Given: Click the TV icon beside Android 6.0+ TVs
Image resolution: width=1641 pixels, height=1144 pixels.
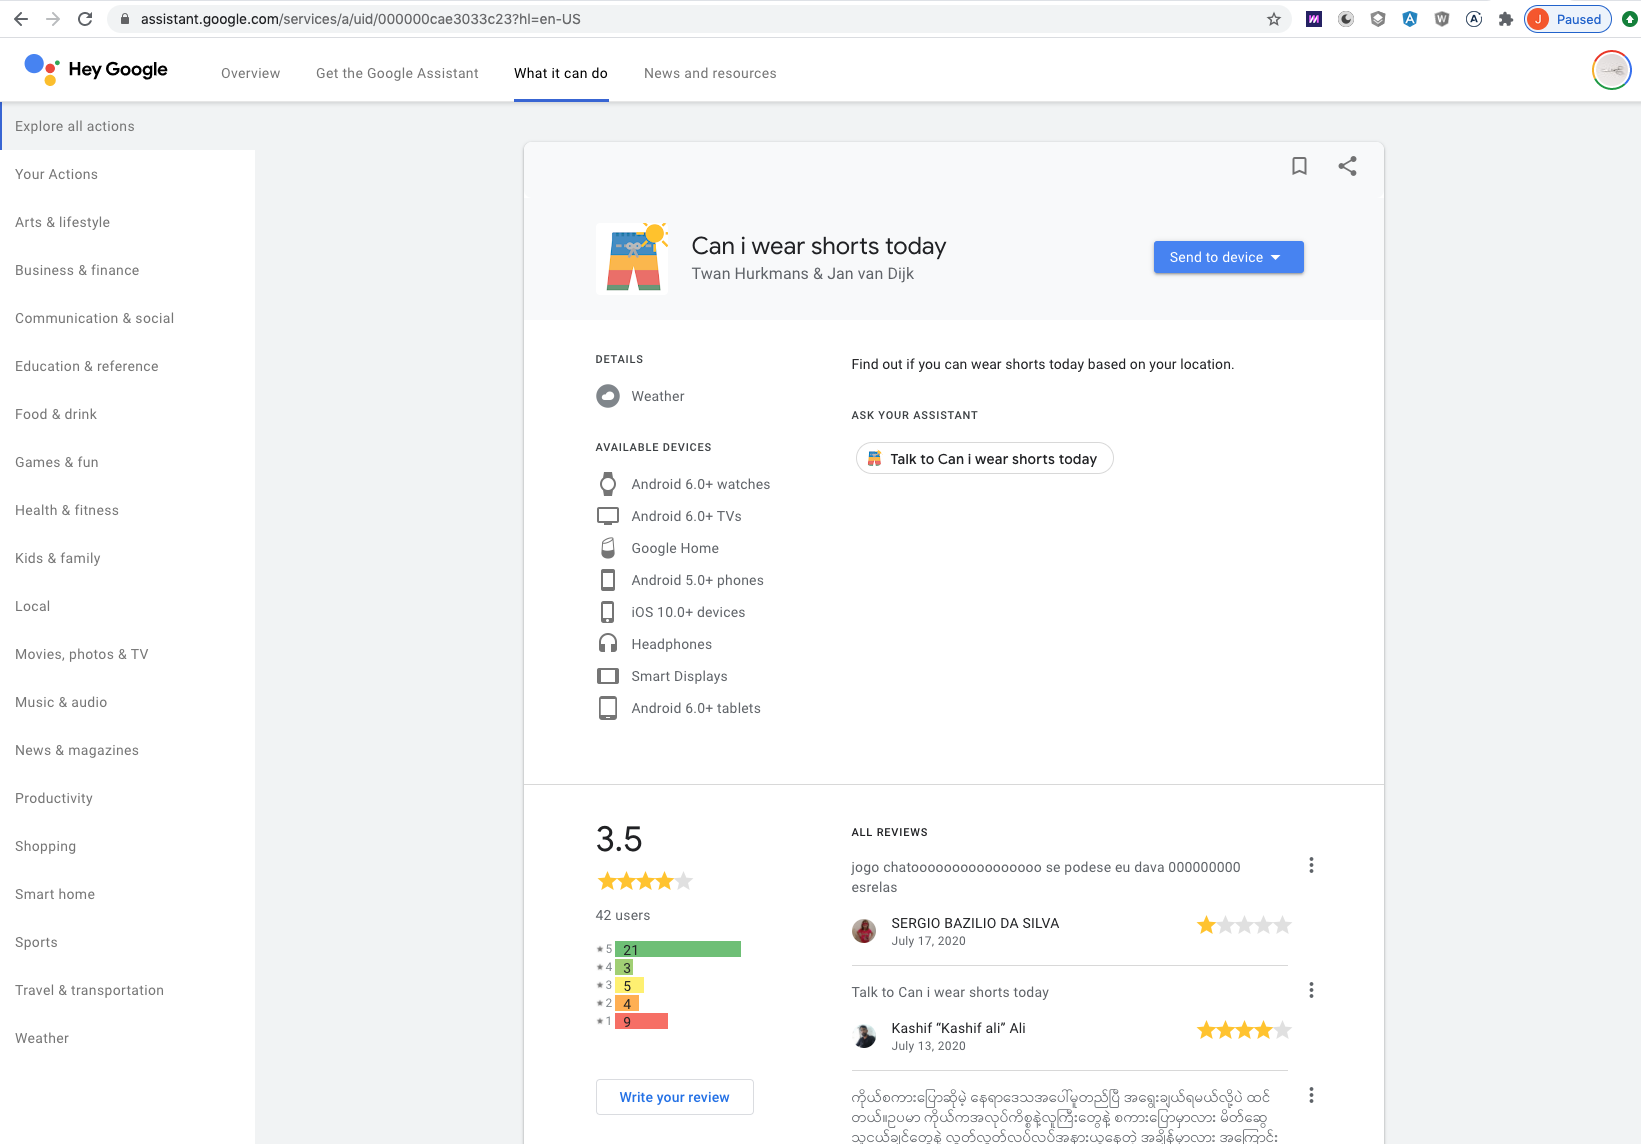Looking at the screenshot, I should 608,516.
